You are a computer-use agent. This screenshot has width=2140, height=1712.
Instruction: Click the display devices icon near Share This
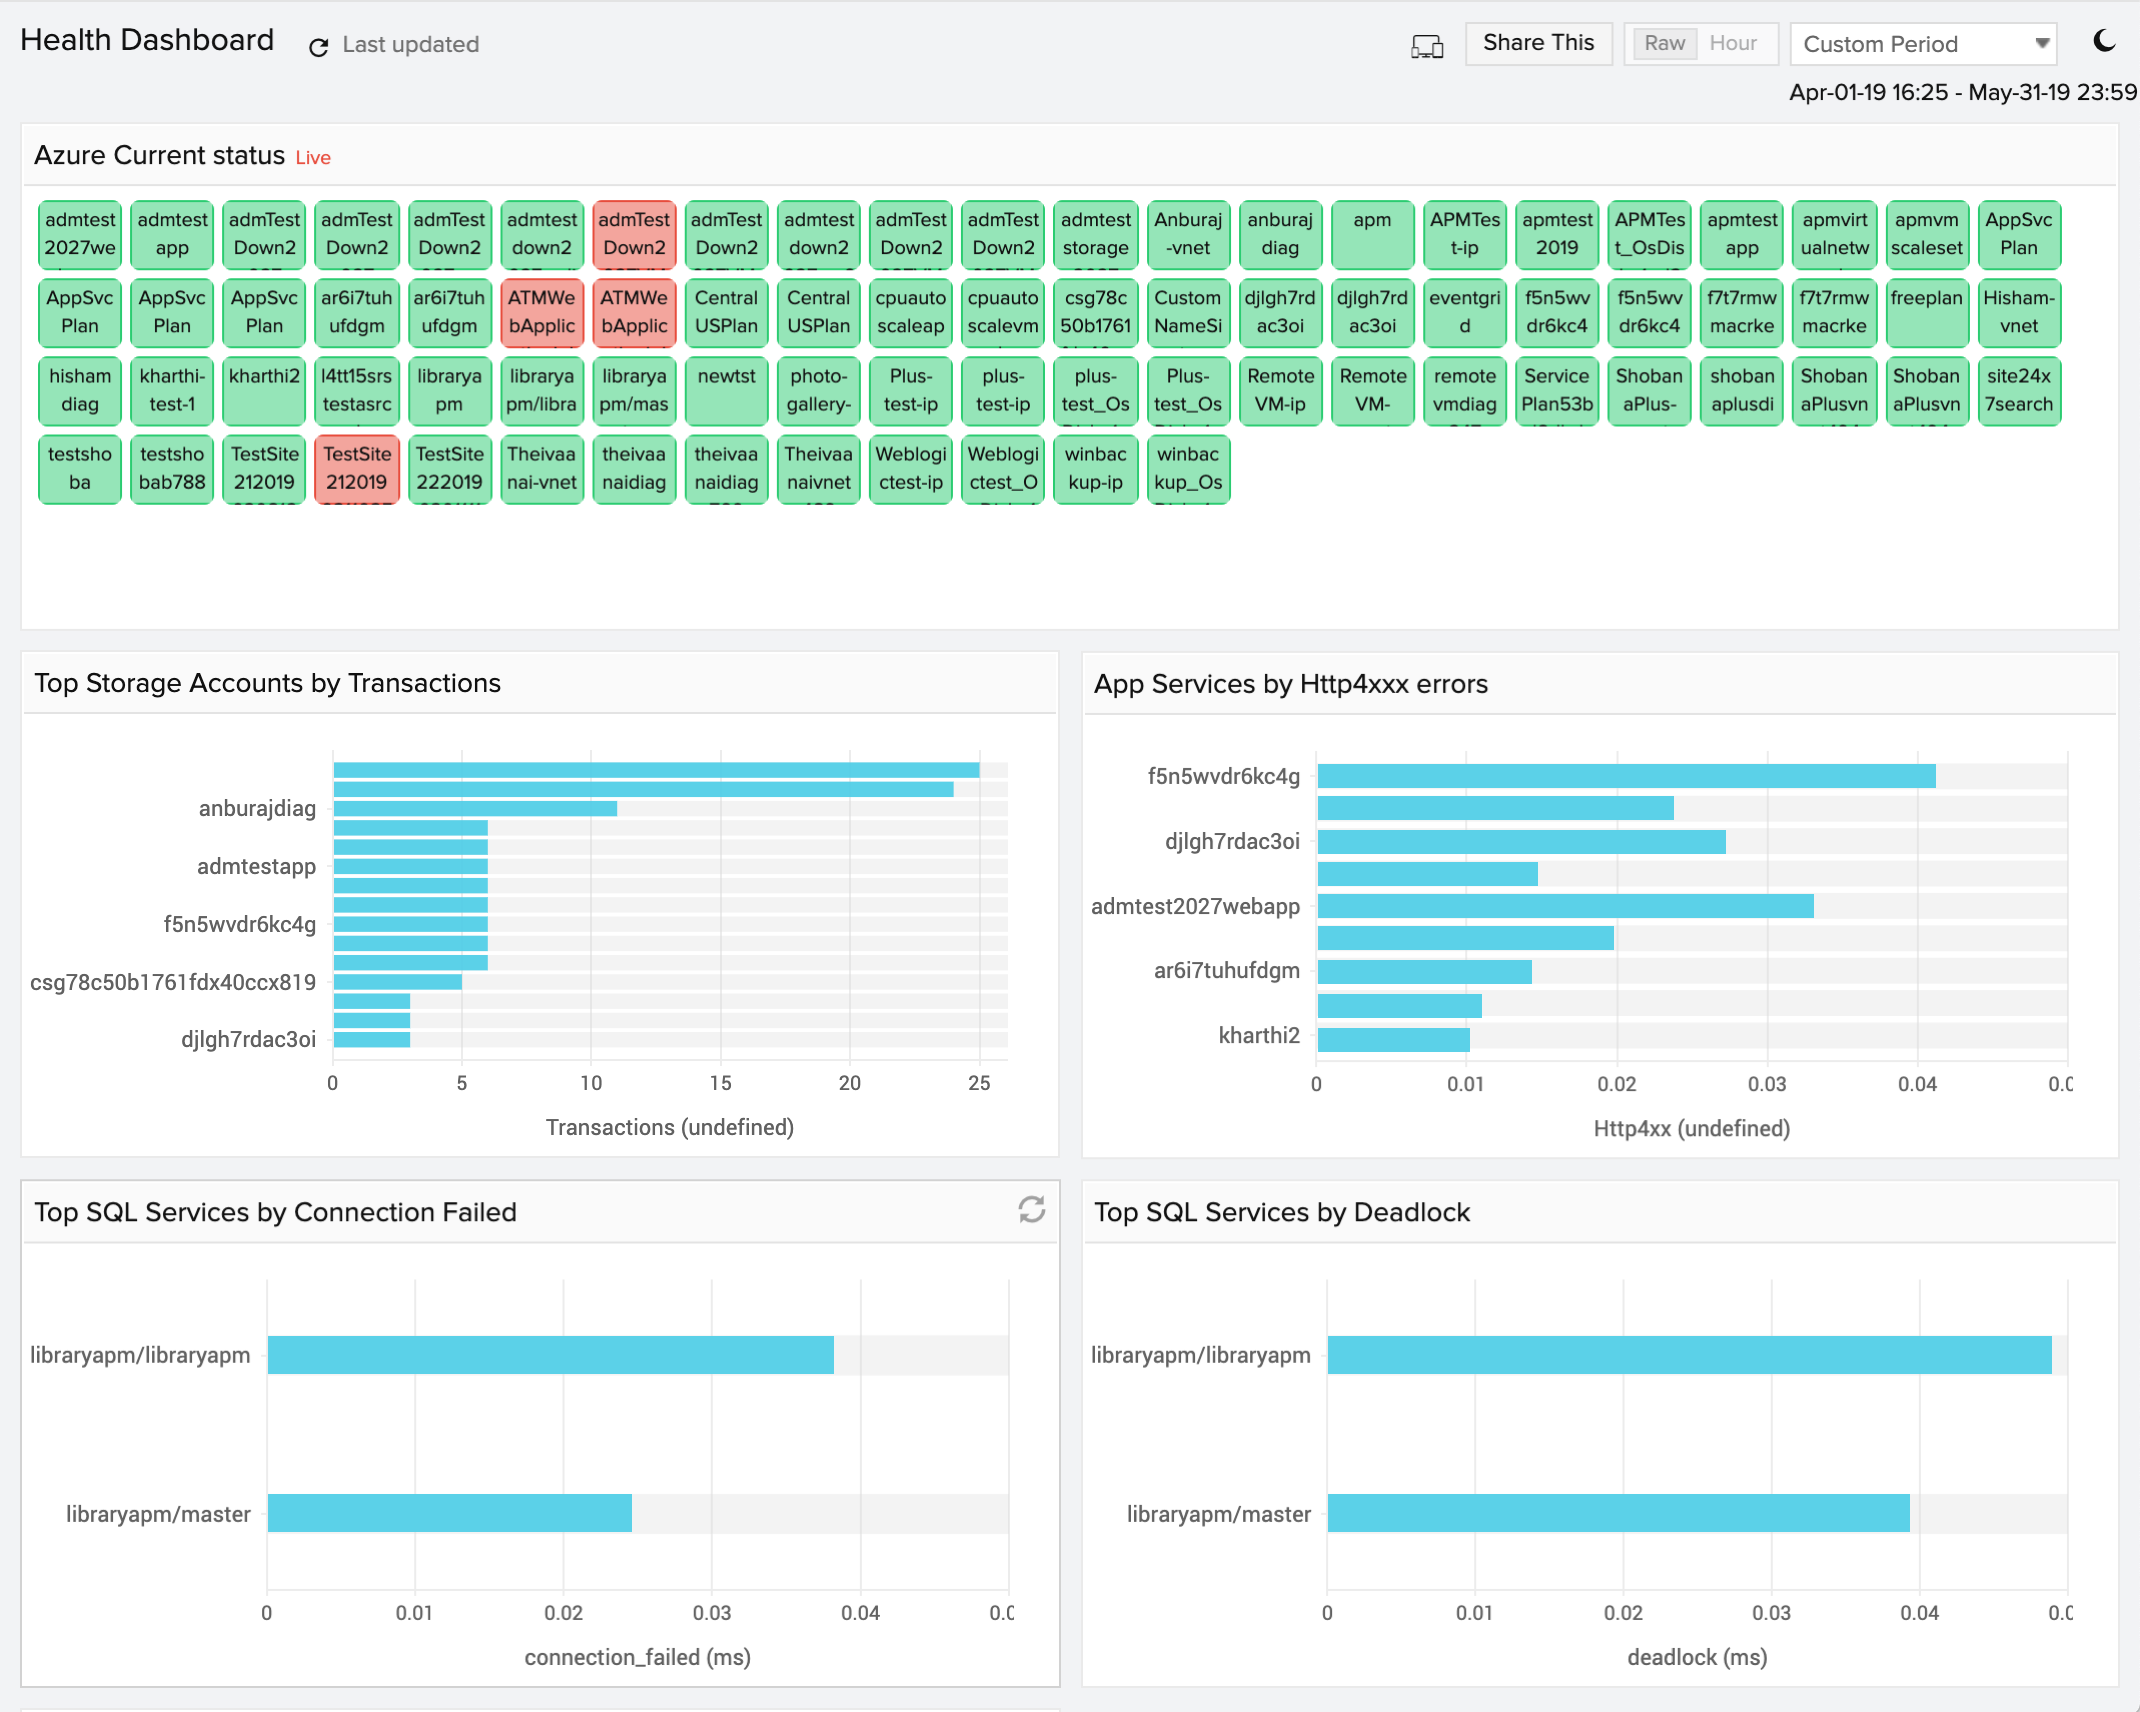click(x=1427, y=46)
